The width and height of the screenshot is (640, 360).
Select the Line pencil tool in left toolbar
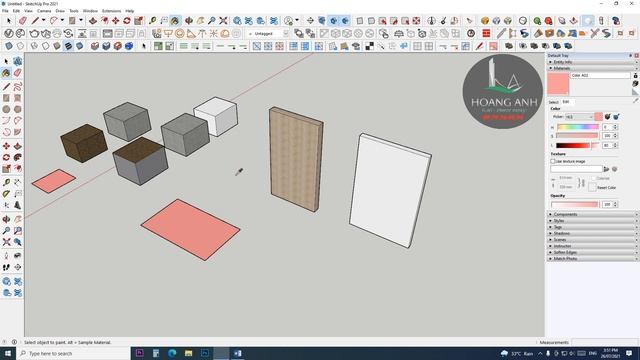tap(6, 87)
